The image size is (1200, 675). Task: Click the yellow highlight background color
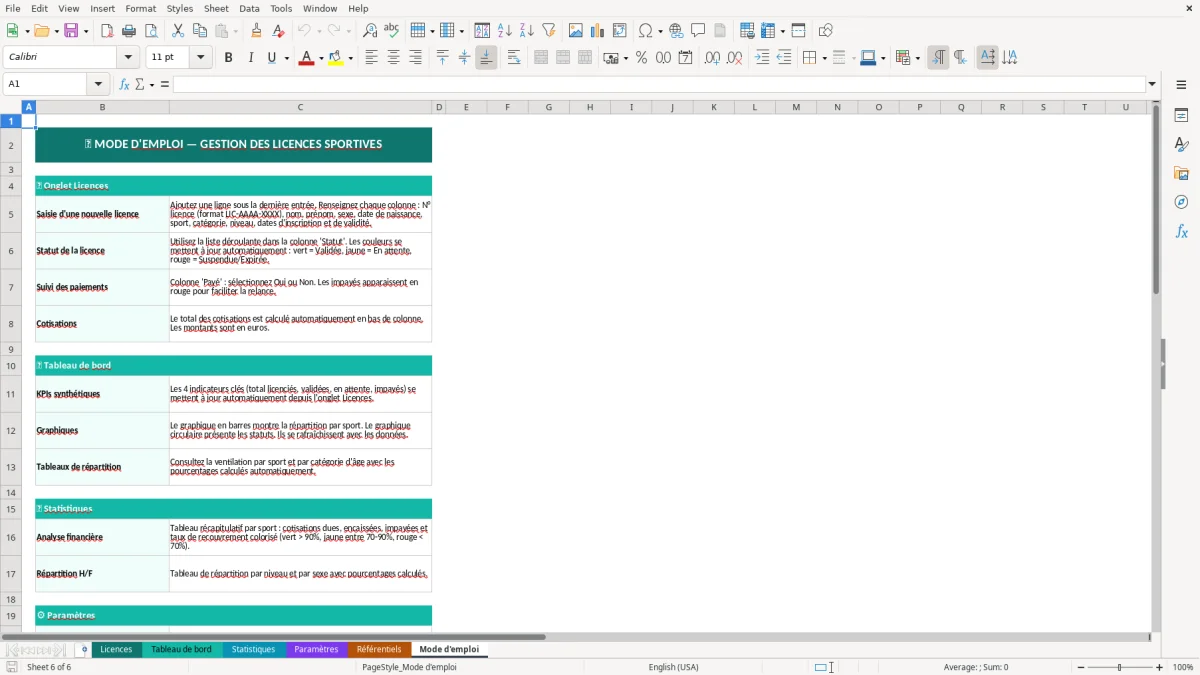[x=336, y=58]
